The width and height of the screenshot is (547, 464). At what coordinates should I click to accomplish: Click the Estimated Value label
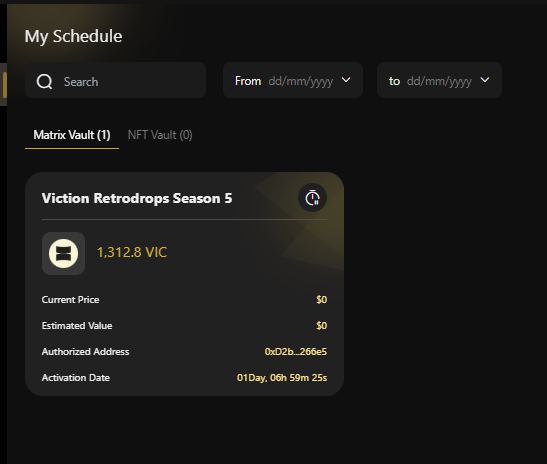click(x=77, y=325)
